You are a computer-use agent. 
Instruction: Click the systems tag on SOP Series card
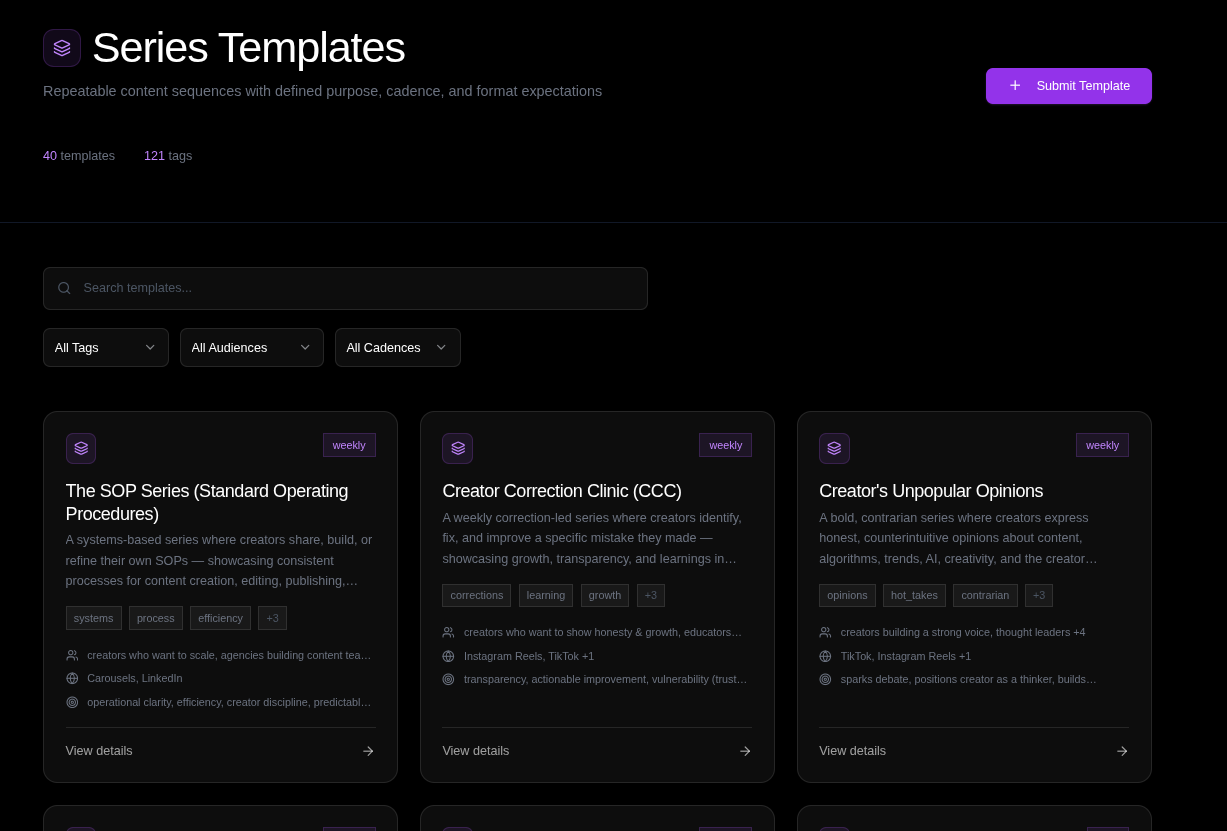coord(94,618)
